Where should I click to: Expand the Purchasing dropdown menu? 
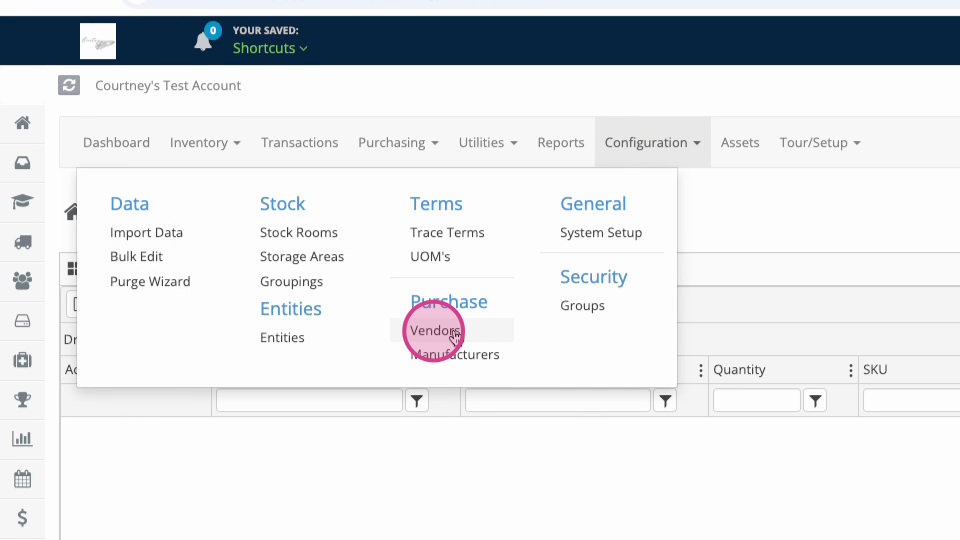tap(398, 143)
